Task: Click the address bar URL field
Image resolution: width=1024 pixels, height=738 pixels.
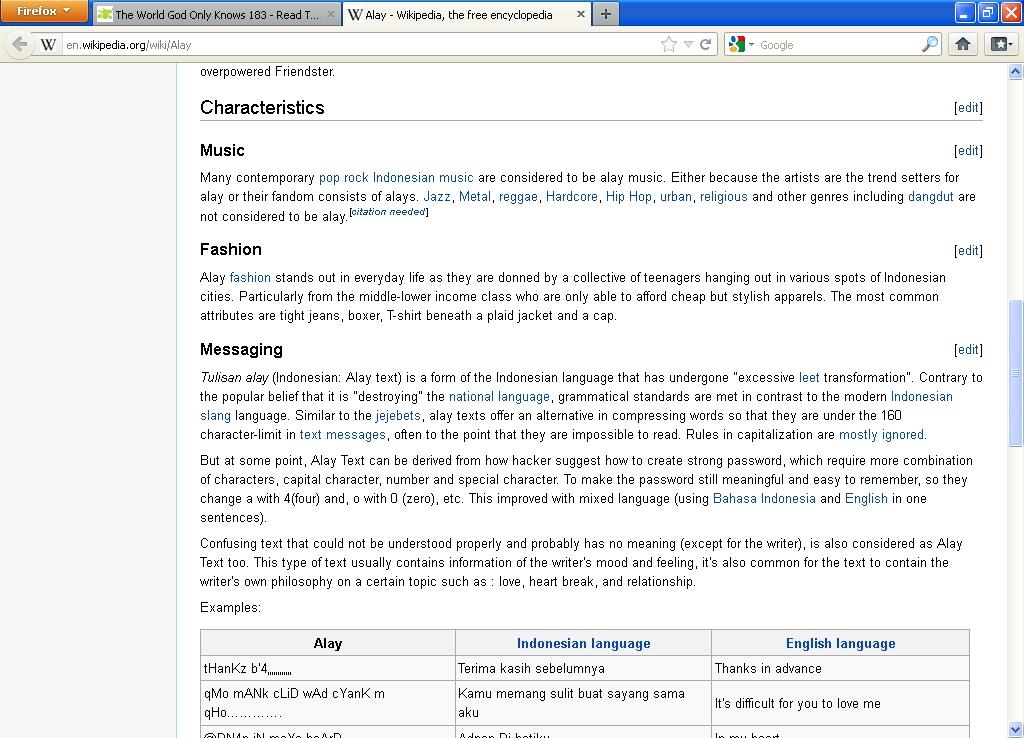Action: tap(359, 44)
